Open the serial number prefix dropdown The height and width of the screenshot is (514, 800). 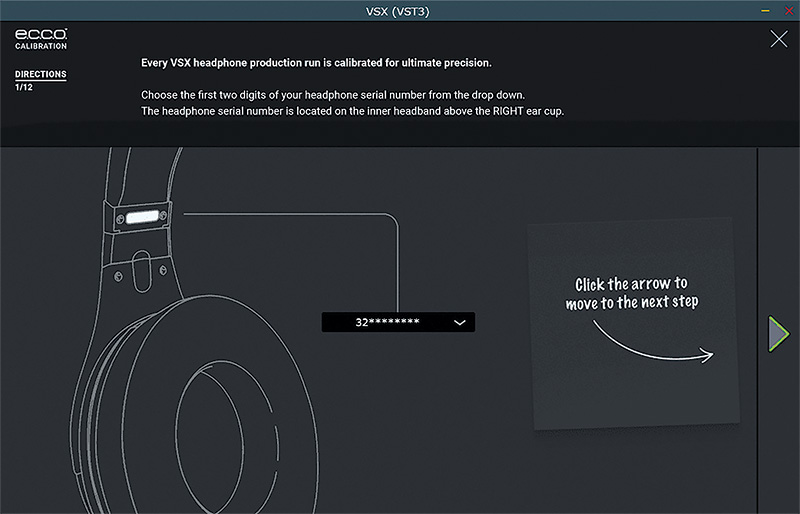[x=398, y=322]
